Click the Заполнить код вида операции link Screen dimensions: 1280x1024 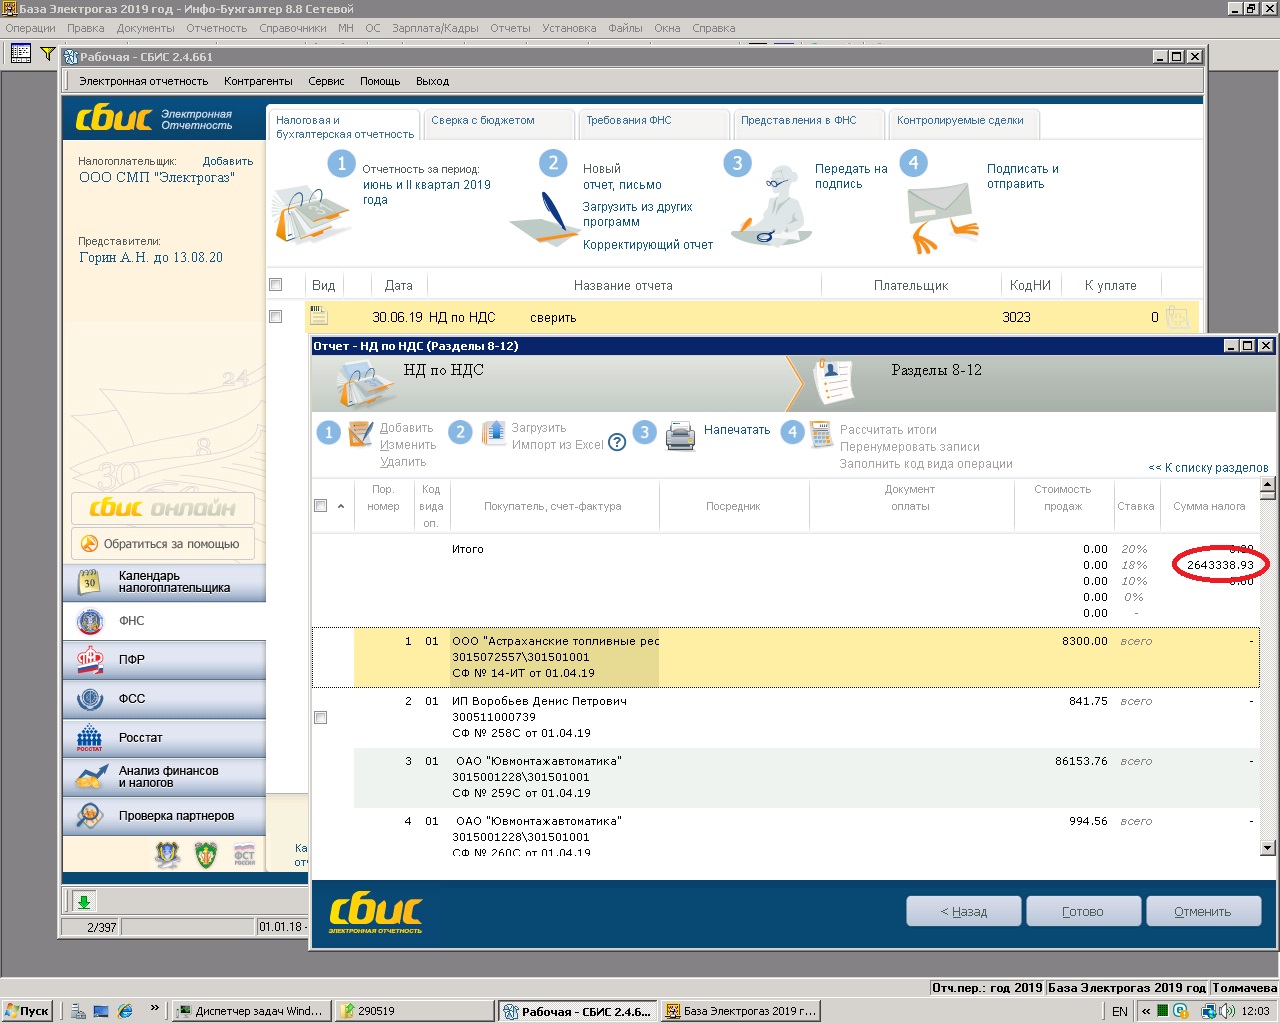coord(926,464)
